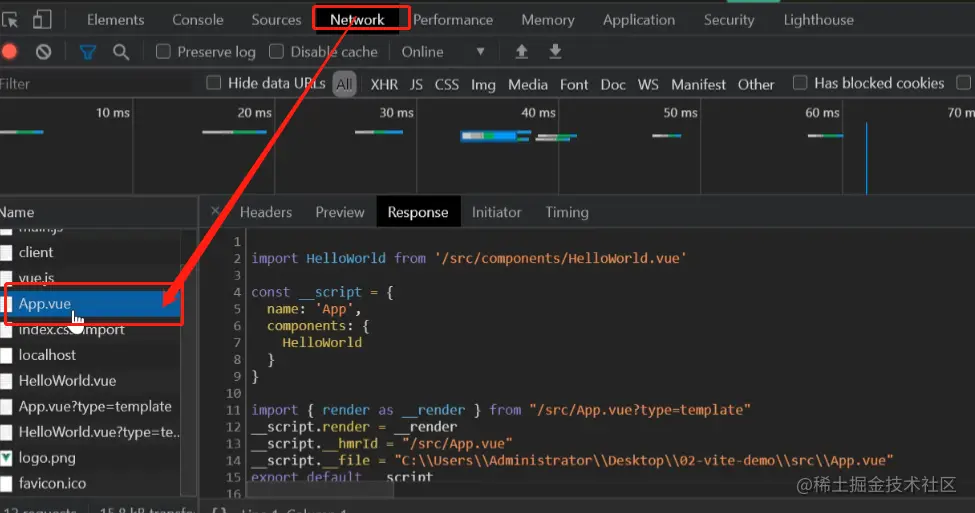The width and height of the screenshot is (975, 513).
Task: Select the App.vue request row
Action: pos(90,303)
